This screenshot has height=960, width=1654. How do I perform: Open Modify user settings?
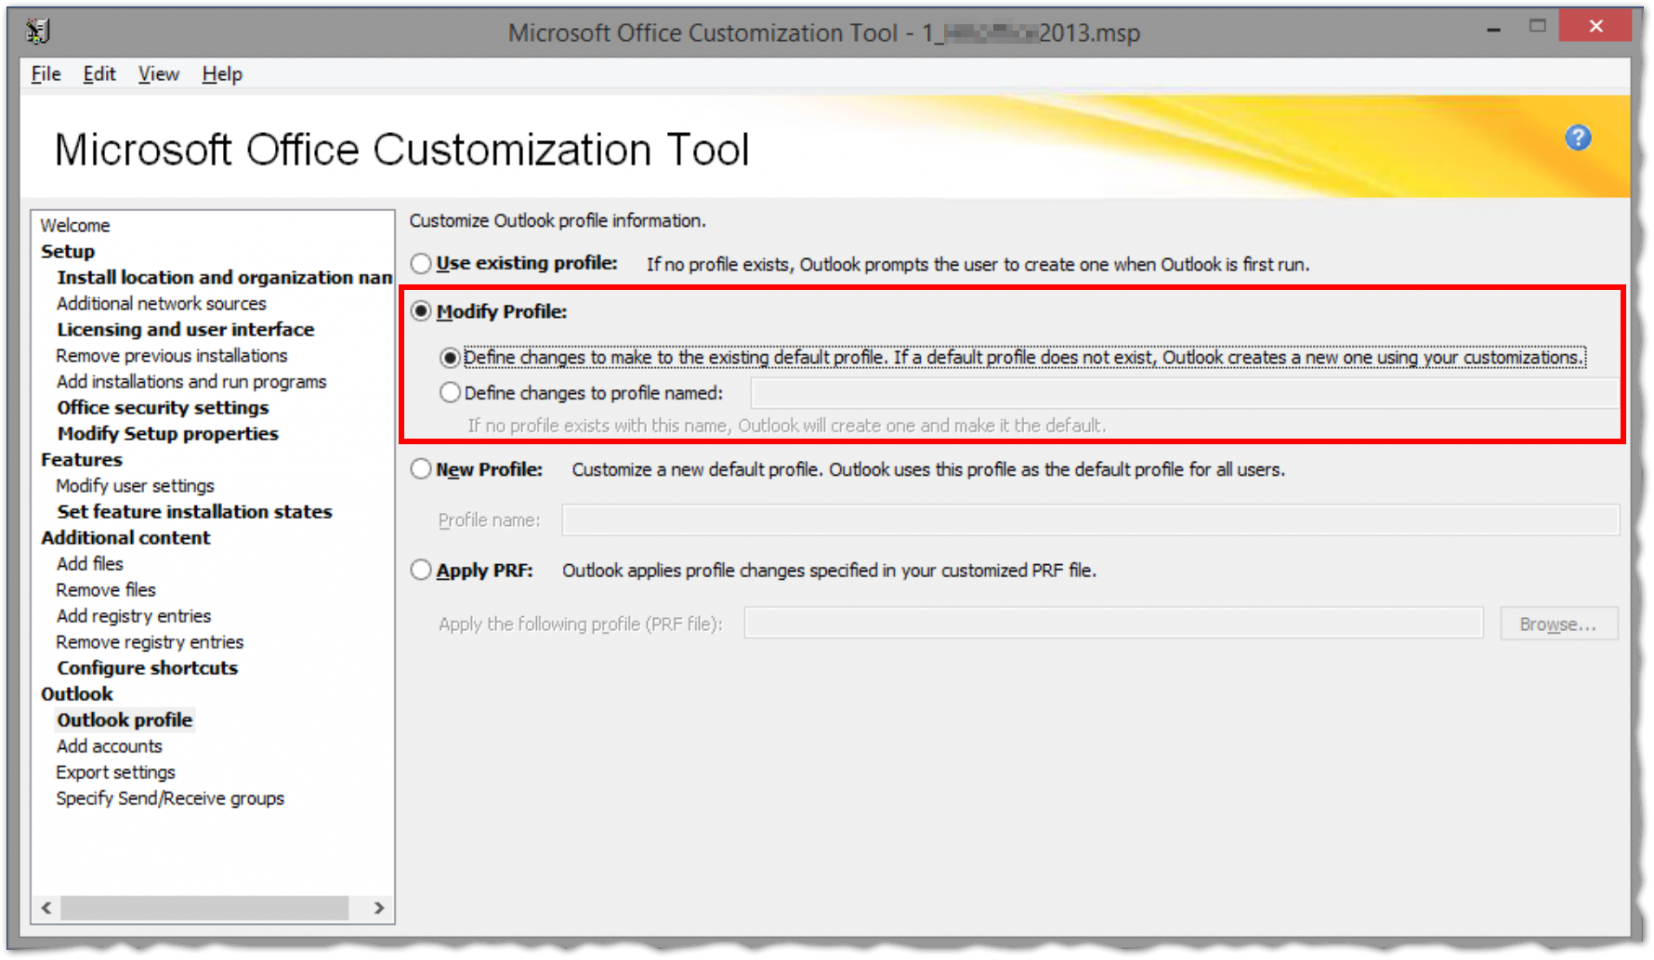135,485
